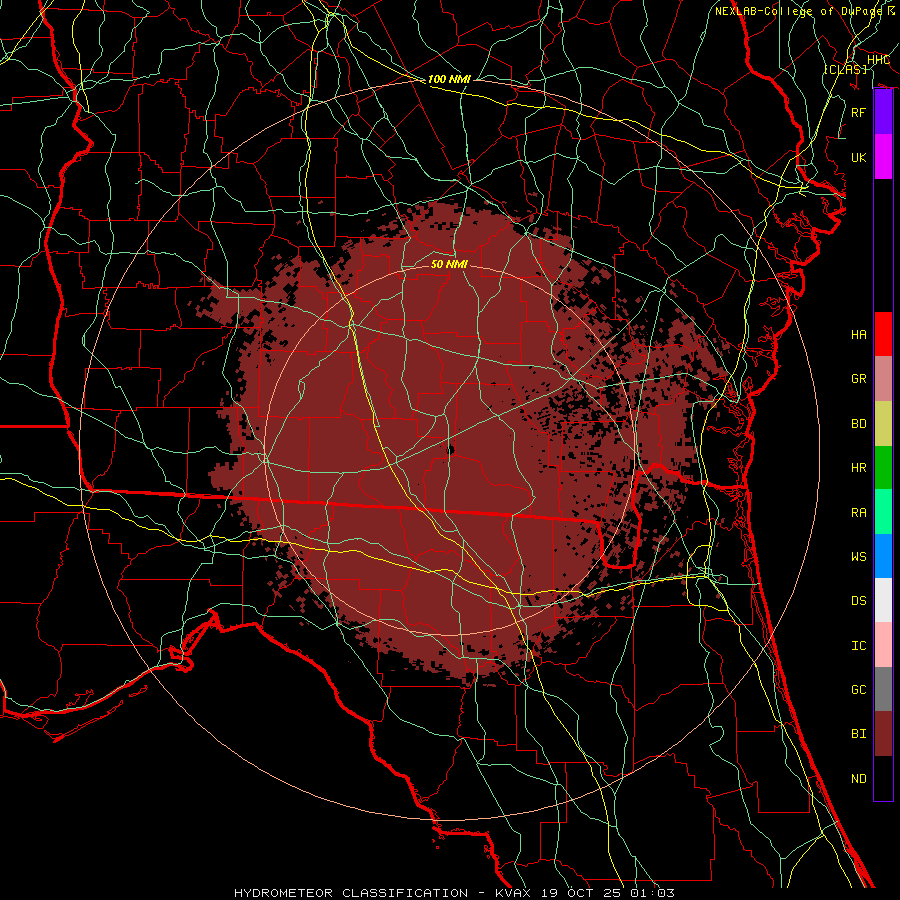Click the ND black legend swatch
Screen dimensions: 900x900
point(882,778)
